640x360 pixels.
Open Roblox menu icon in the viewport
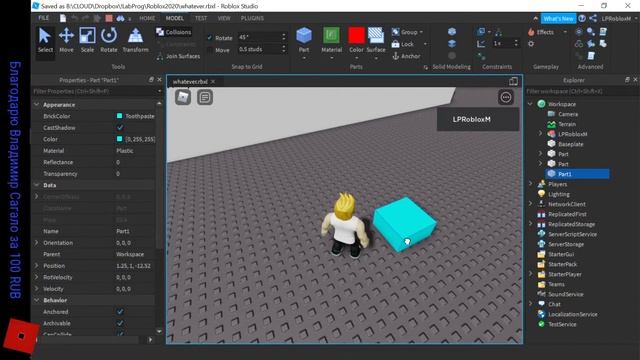coord(183,97)
